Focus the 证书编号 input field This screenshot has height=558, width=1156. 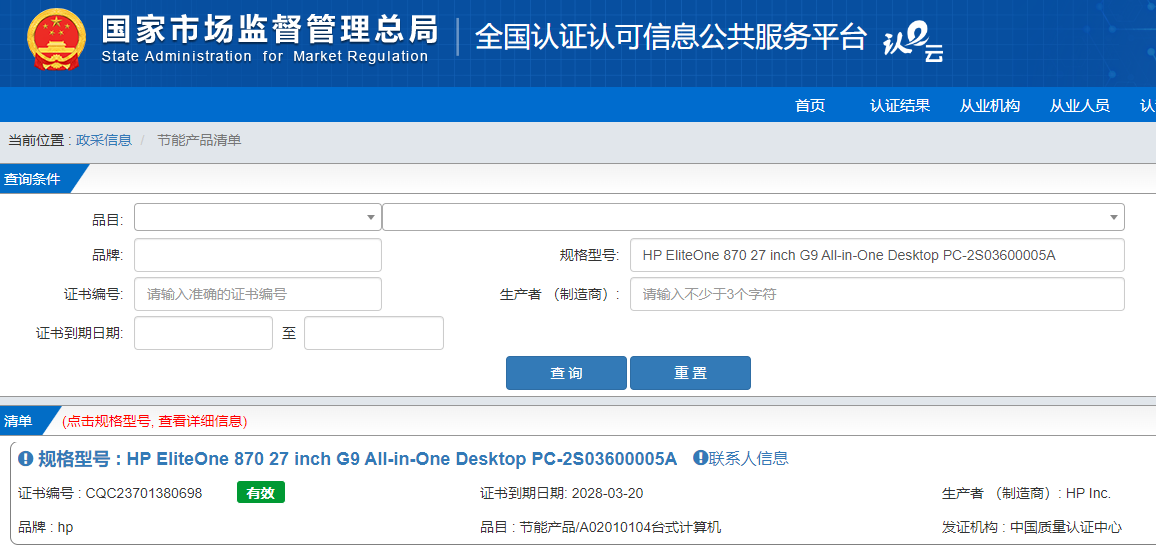(x=258, y=294)
